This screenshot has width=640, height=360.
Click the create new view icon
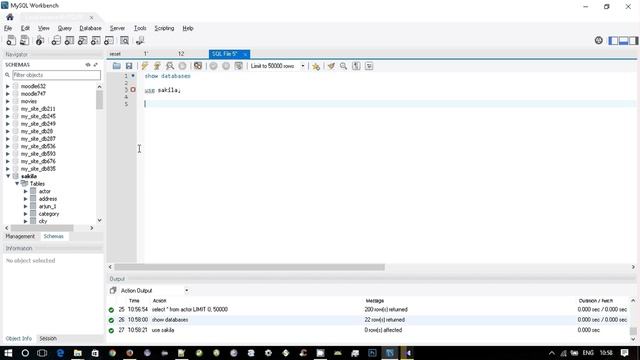click(82, 40)
